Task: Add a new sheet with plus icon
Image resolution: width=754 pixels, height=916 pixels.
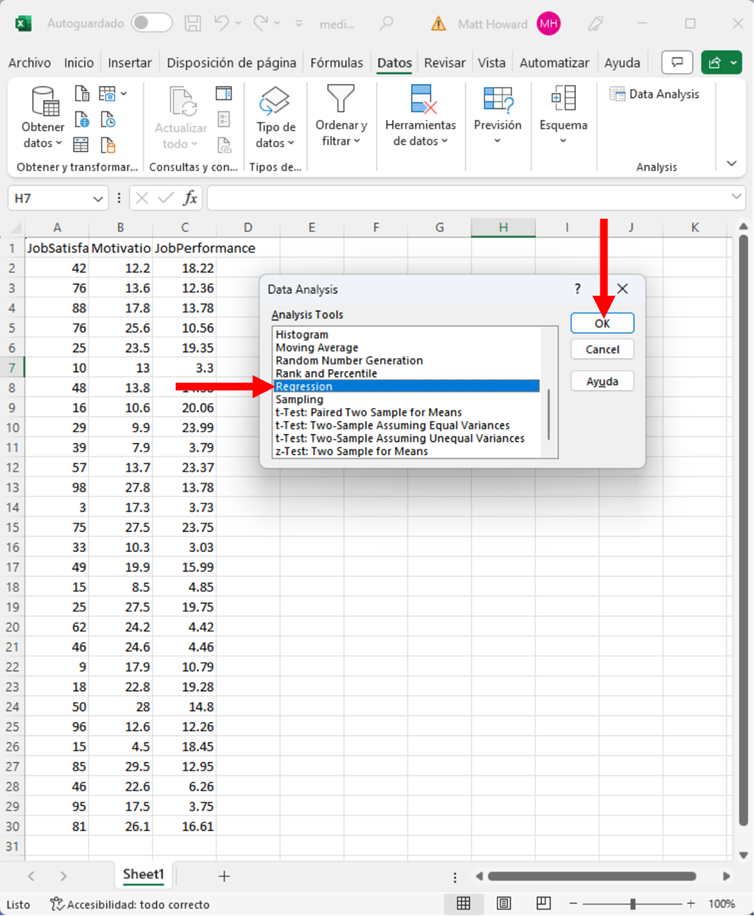Action: (x=224, y=876)
